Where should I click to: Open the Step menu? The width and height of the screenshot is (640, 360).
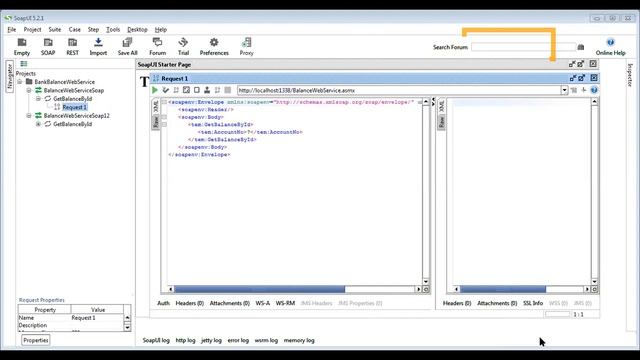point(93,29)
